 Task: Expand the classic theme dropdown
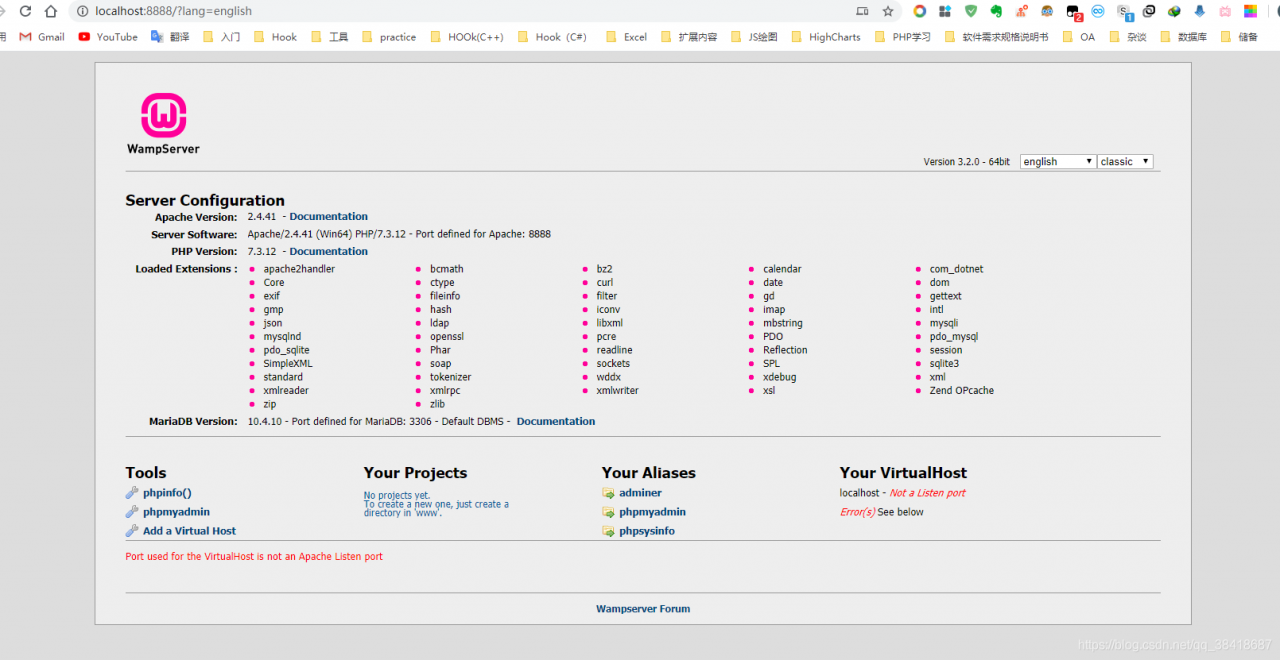[1125, 161]
